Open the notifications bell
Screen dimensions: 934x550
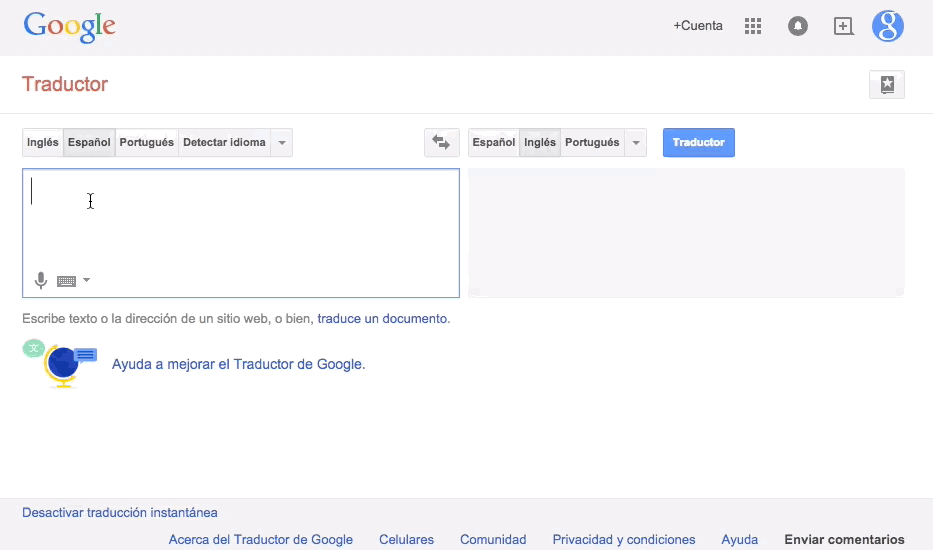pyautogui.click(x=798, y=26)
